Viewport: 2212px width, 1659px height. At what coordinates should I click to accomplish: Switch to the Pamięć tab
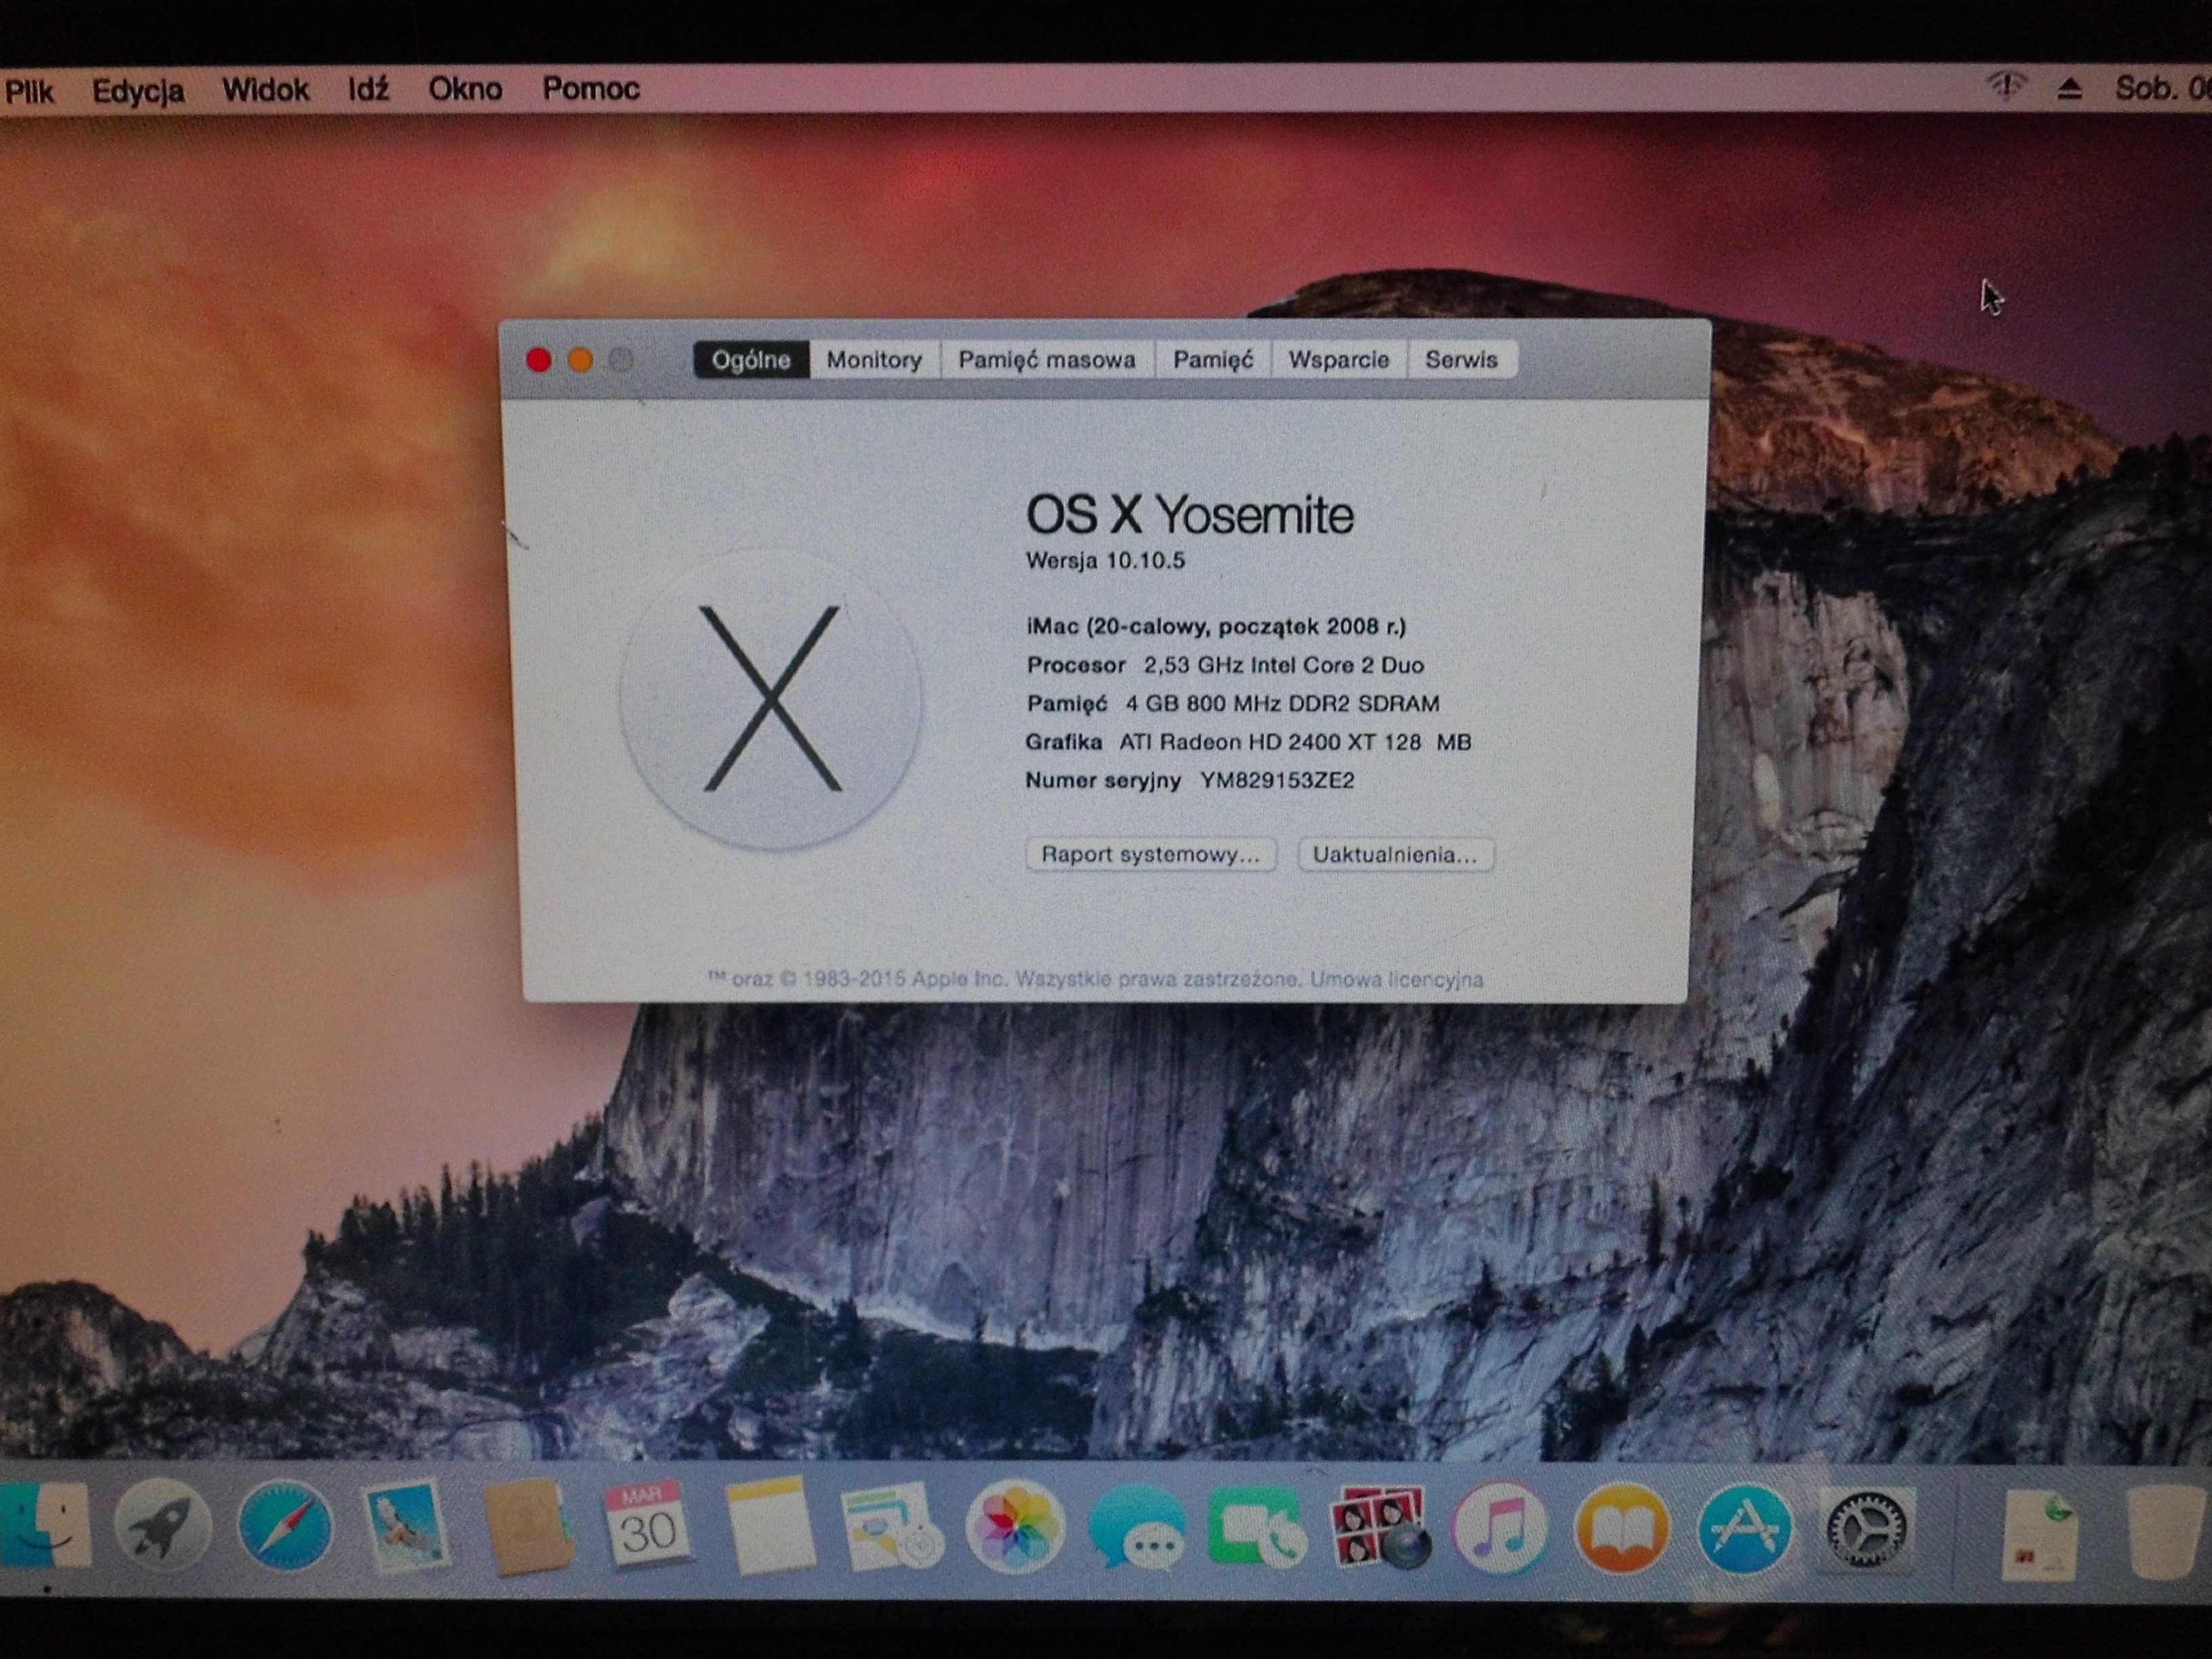(1213, 360)
